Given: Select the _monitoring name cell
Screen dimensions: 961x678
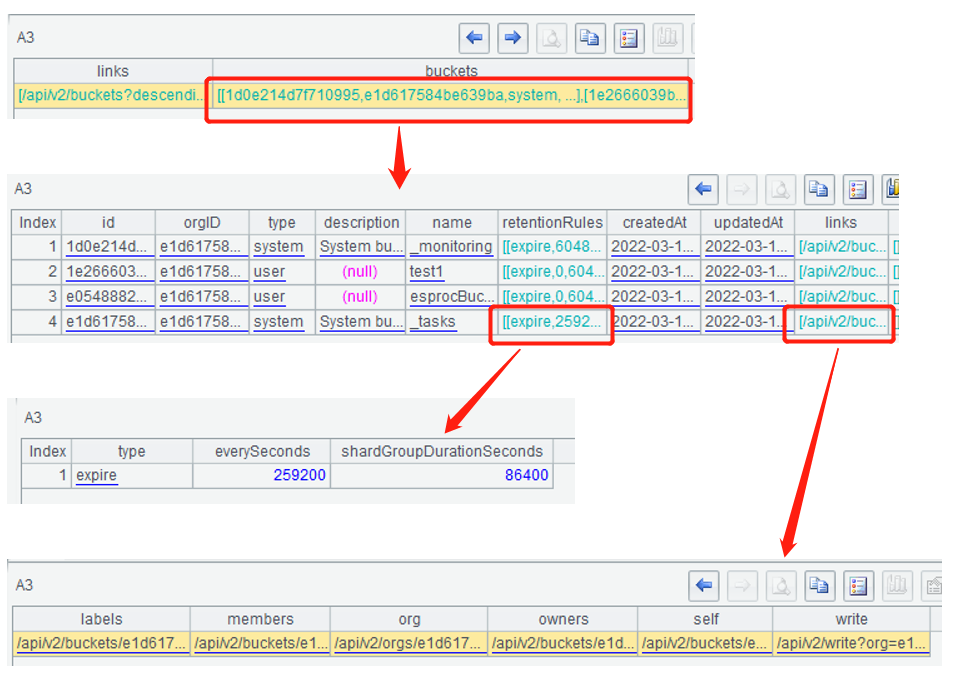Looking at the screenshot, I should click(x=451, y=247).
